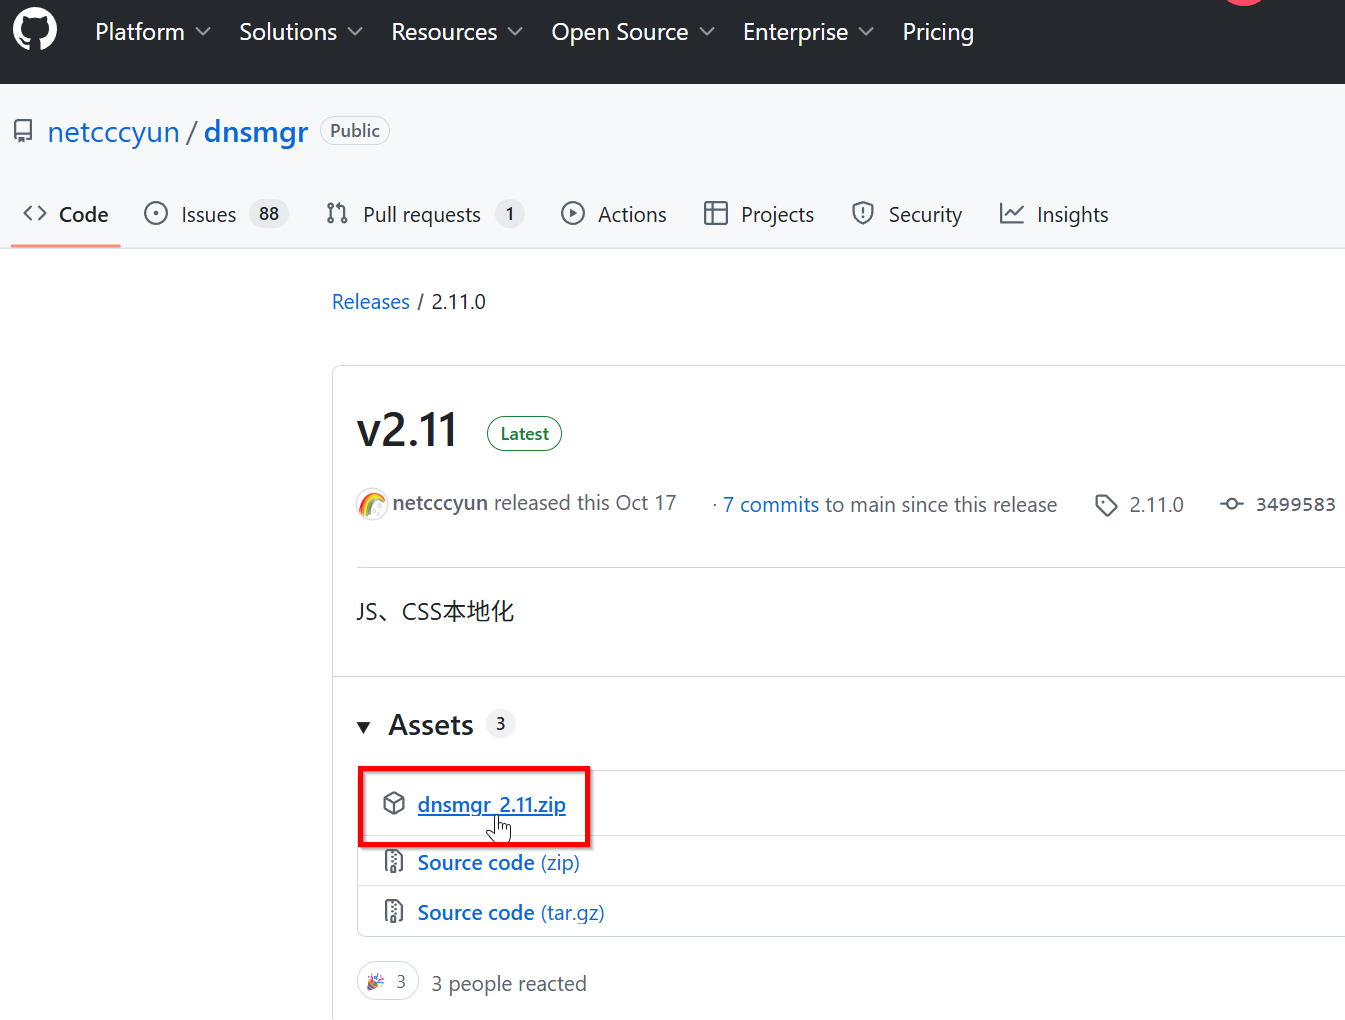Screen dimensions: 1345x1020
Task: Click the zip file icon beside Source code (zip)
Action: [x=394, y=861]
